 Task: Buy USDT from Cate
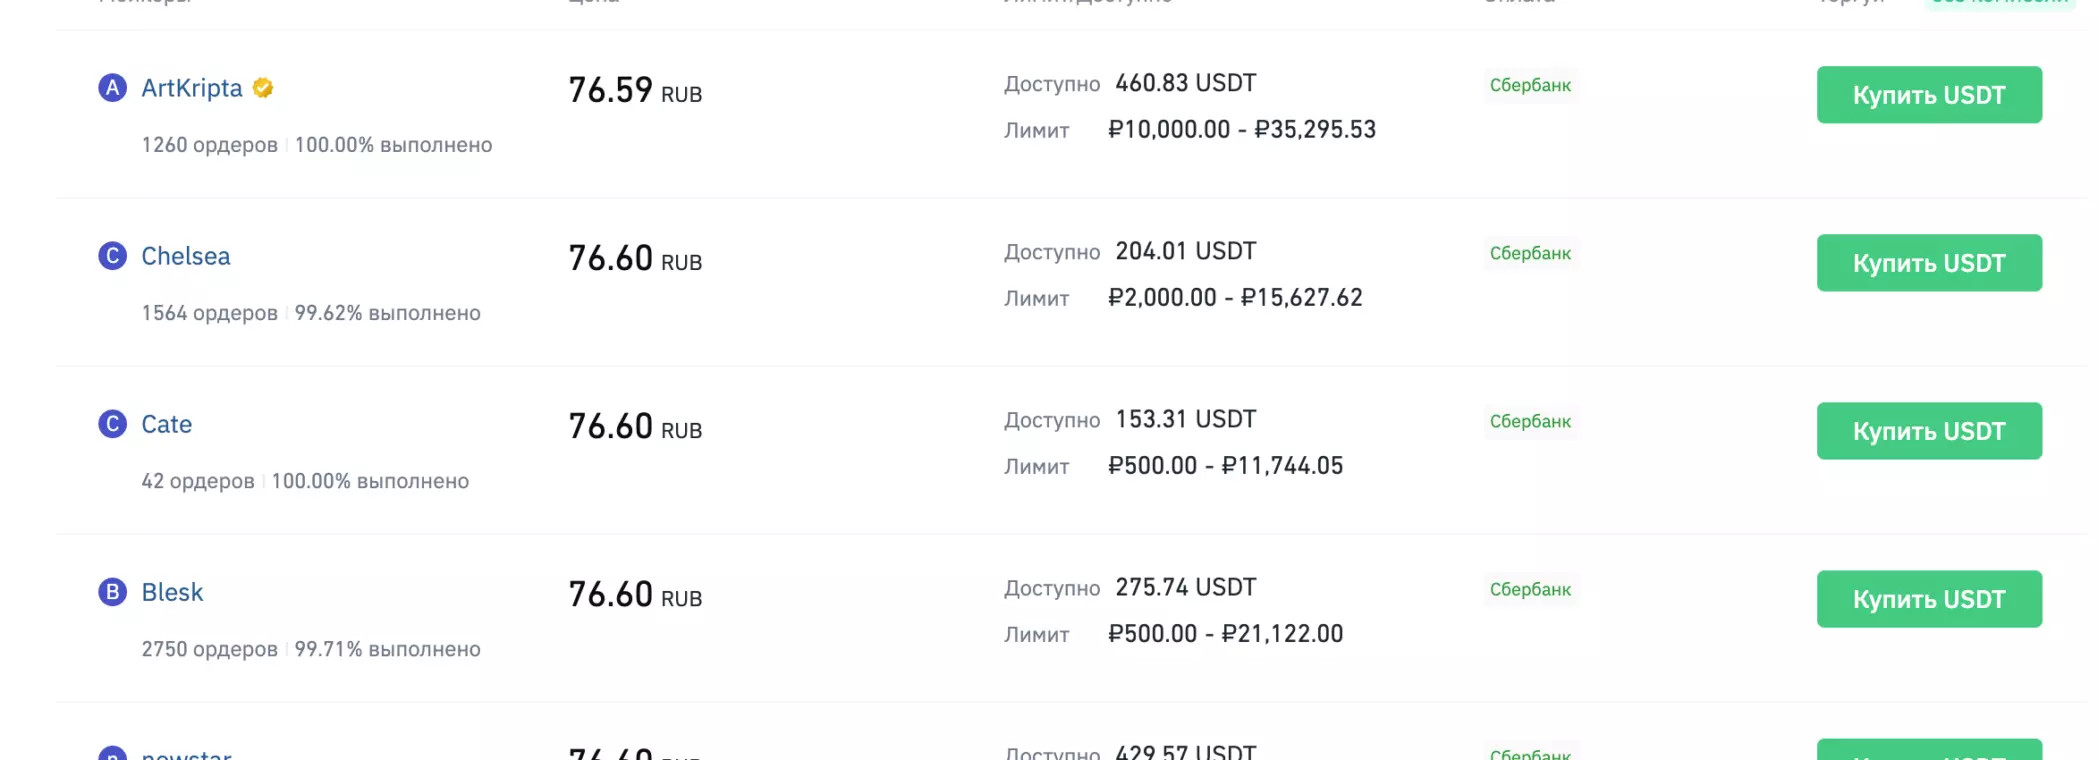1928,431
